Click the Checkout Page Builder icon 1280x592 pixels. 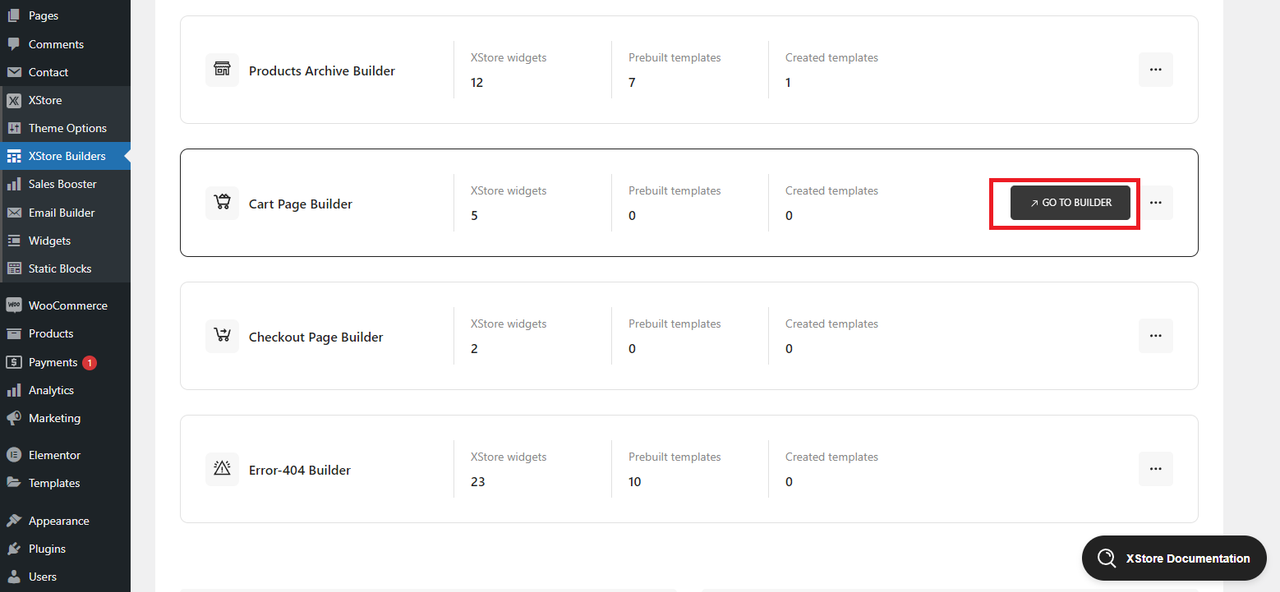point(222,336)
